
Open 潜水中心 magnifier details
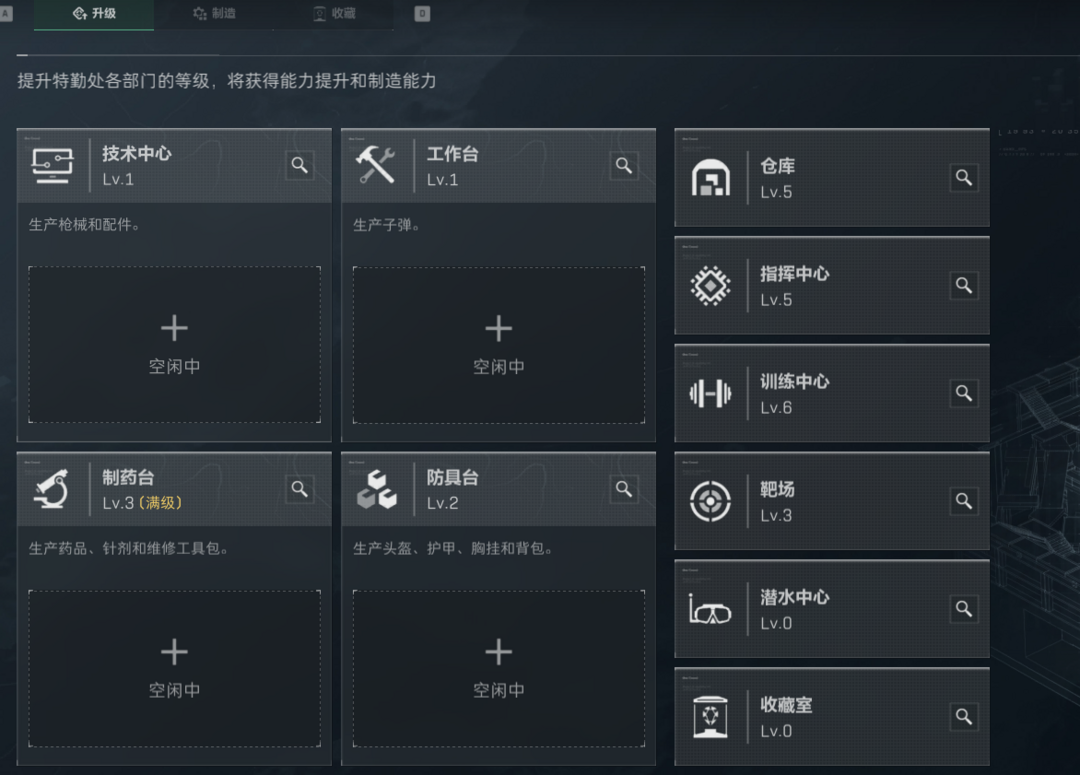click(x=964, y=609)
